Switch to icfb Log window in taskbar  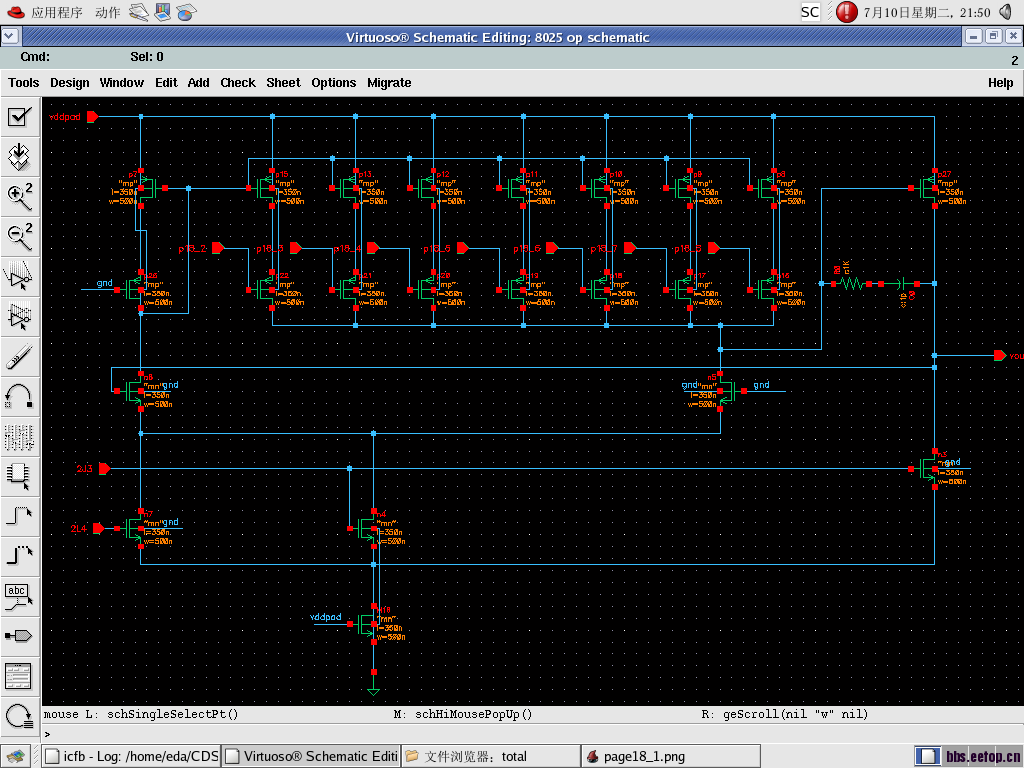point(130,756)
